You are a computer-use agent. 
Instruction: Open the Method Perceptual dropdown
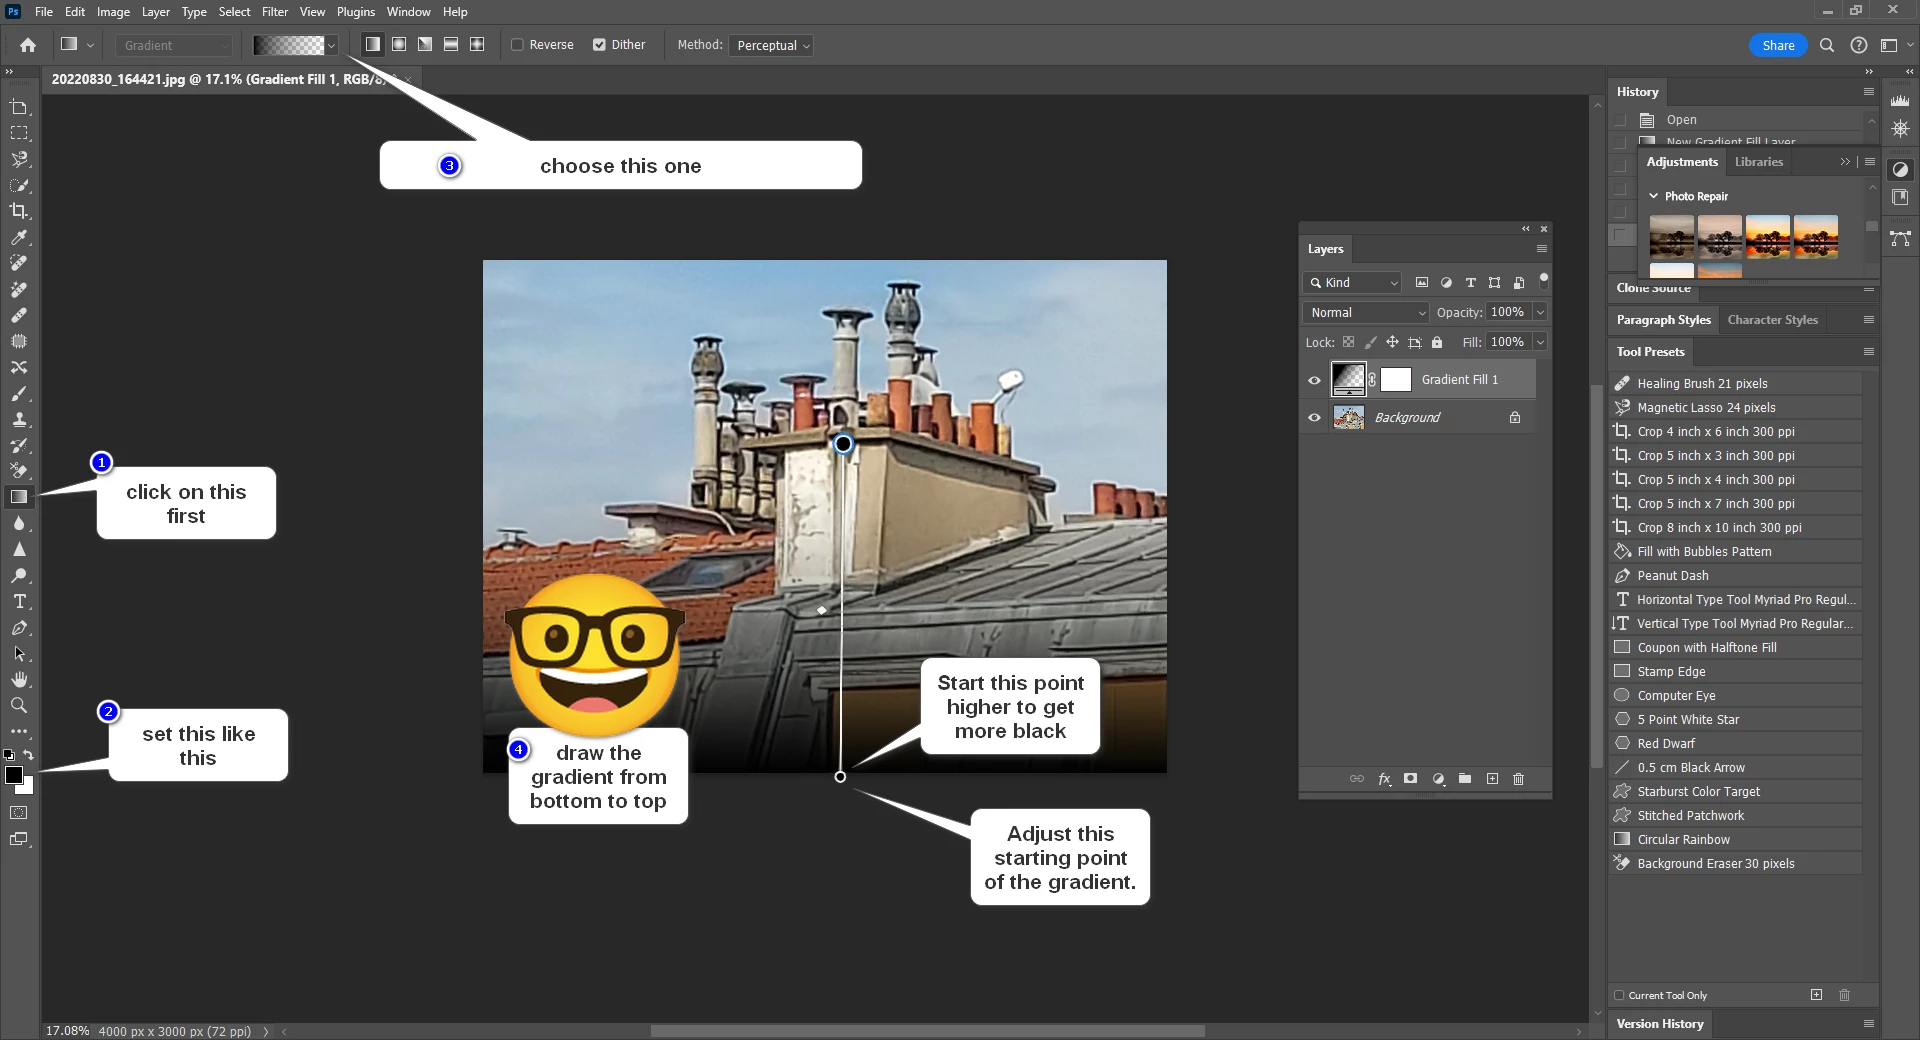coord(771,46)
